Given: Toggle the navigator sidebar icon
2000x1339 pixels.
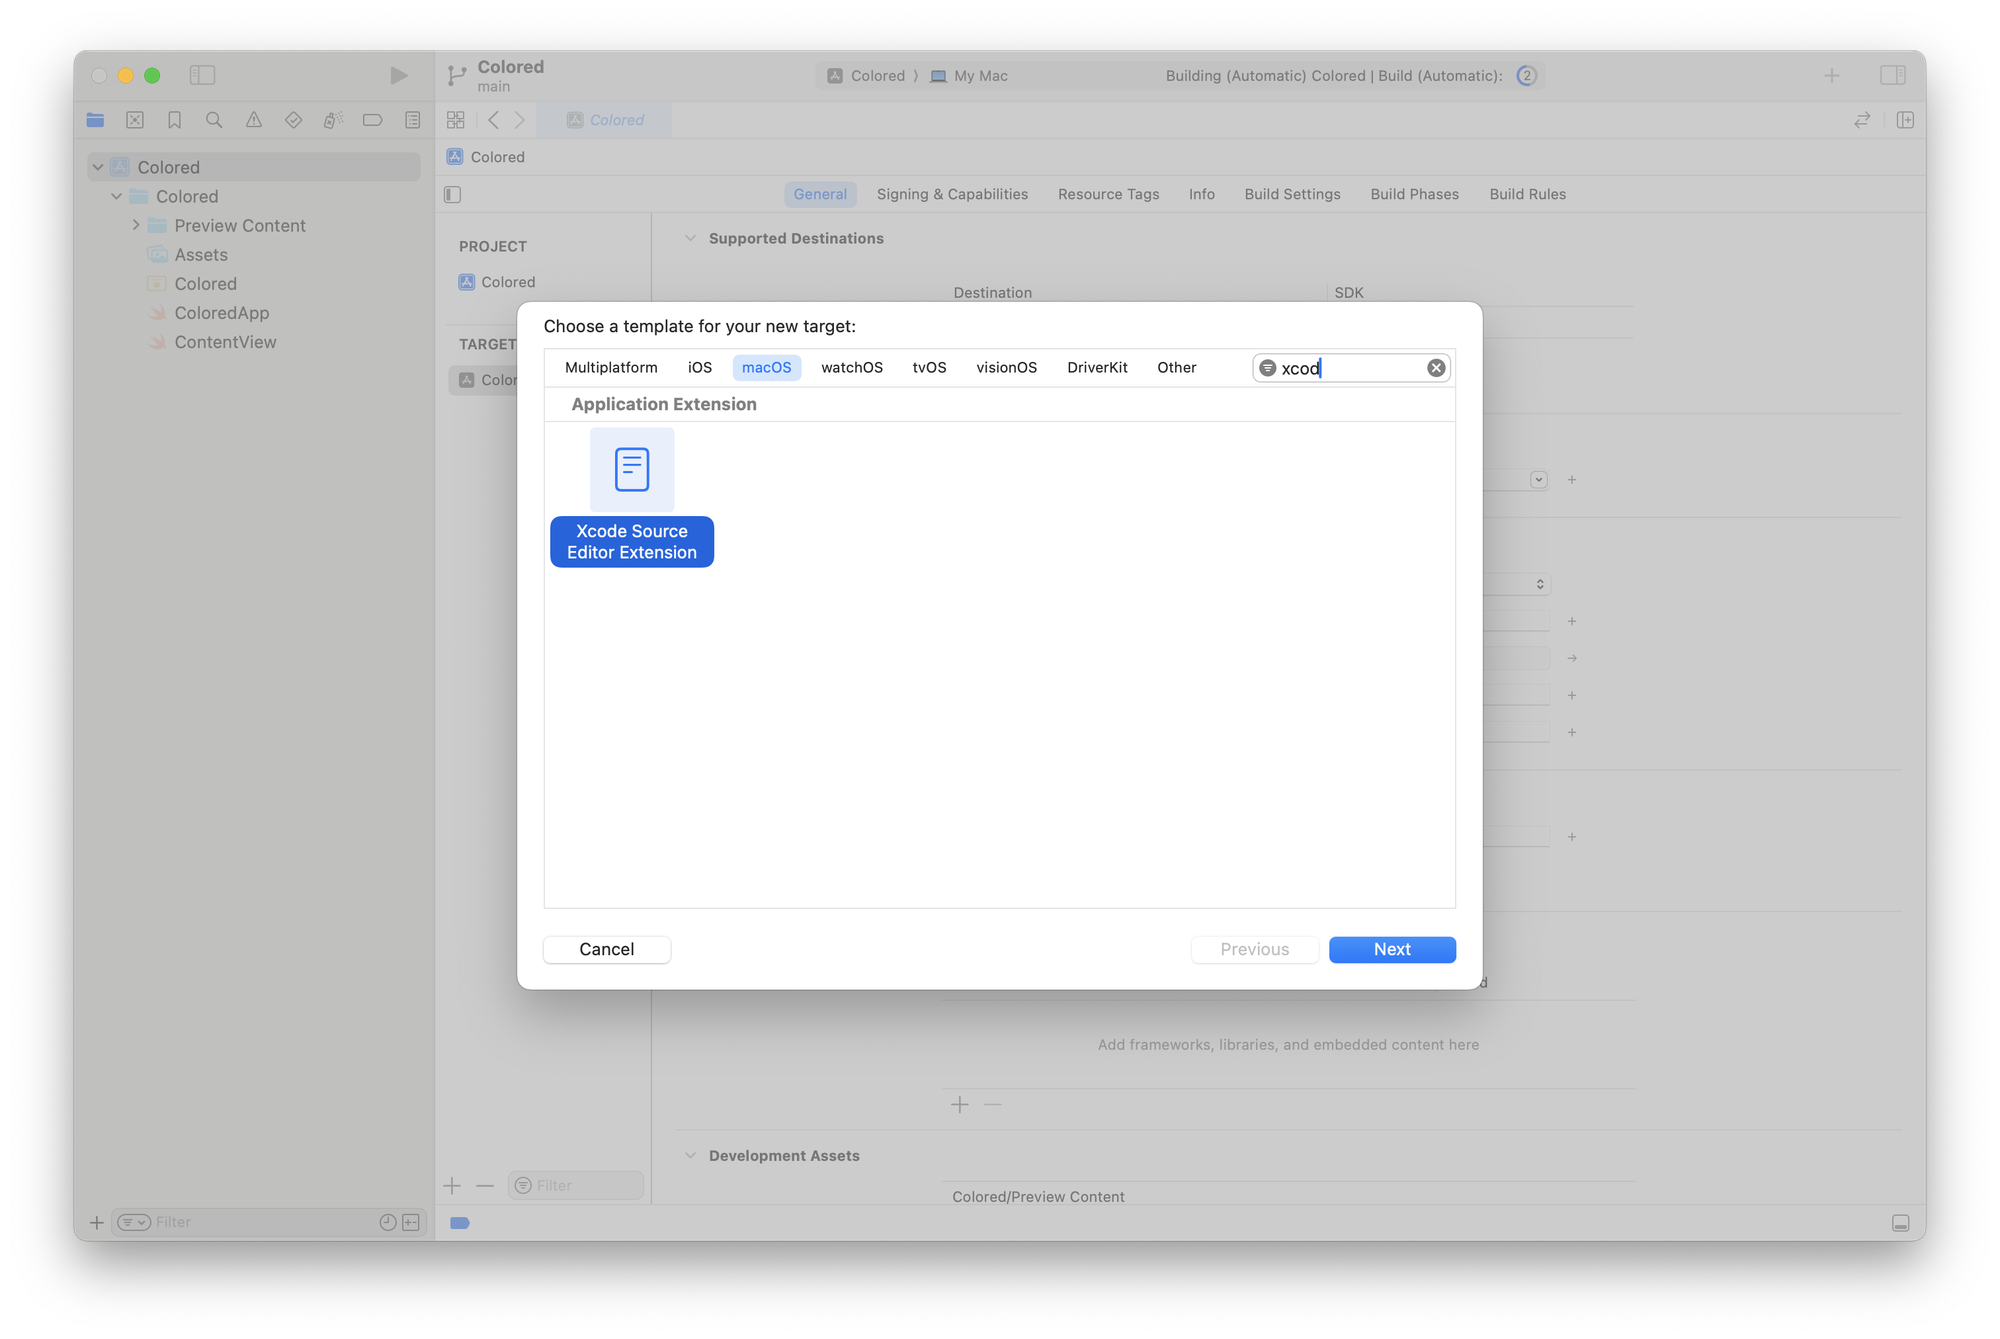Looking at the screenshot, I should pyautogui.click(x=203, y=75).
